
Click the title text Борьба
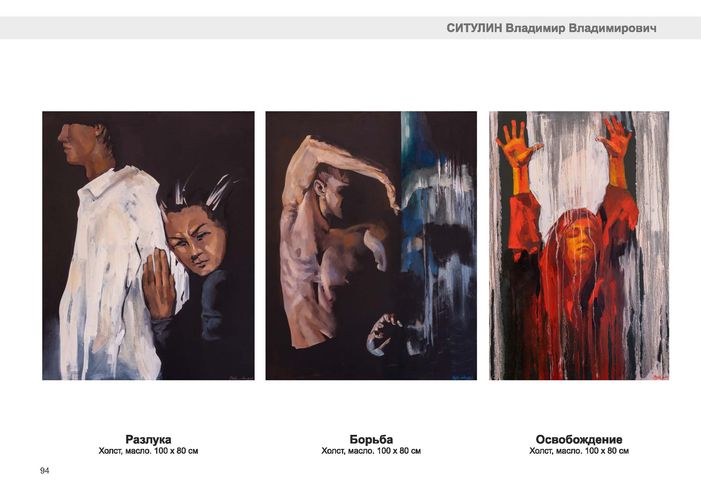371,439
